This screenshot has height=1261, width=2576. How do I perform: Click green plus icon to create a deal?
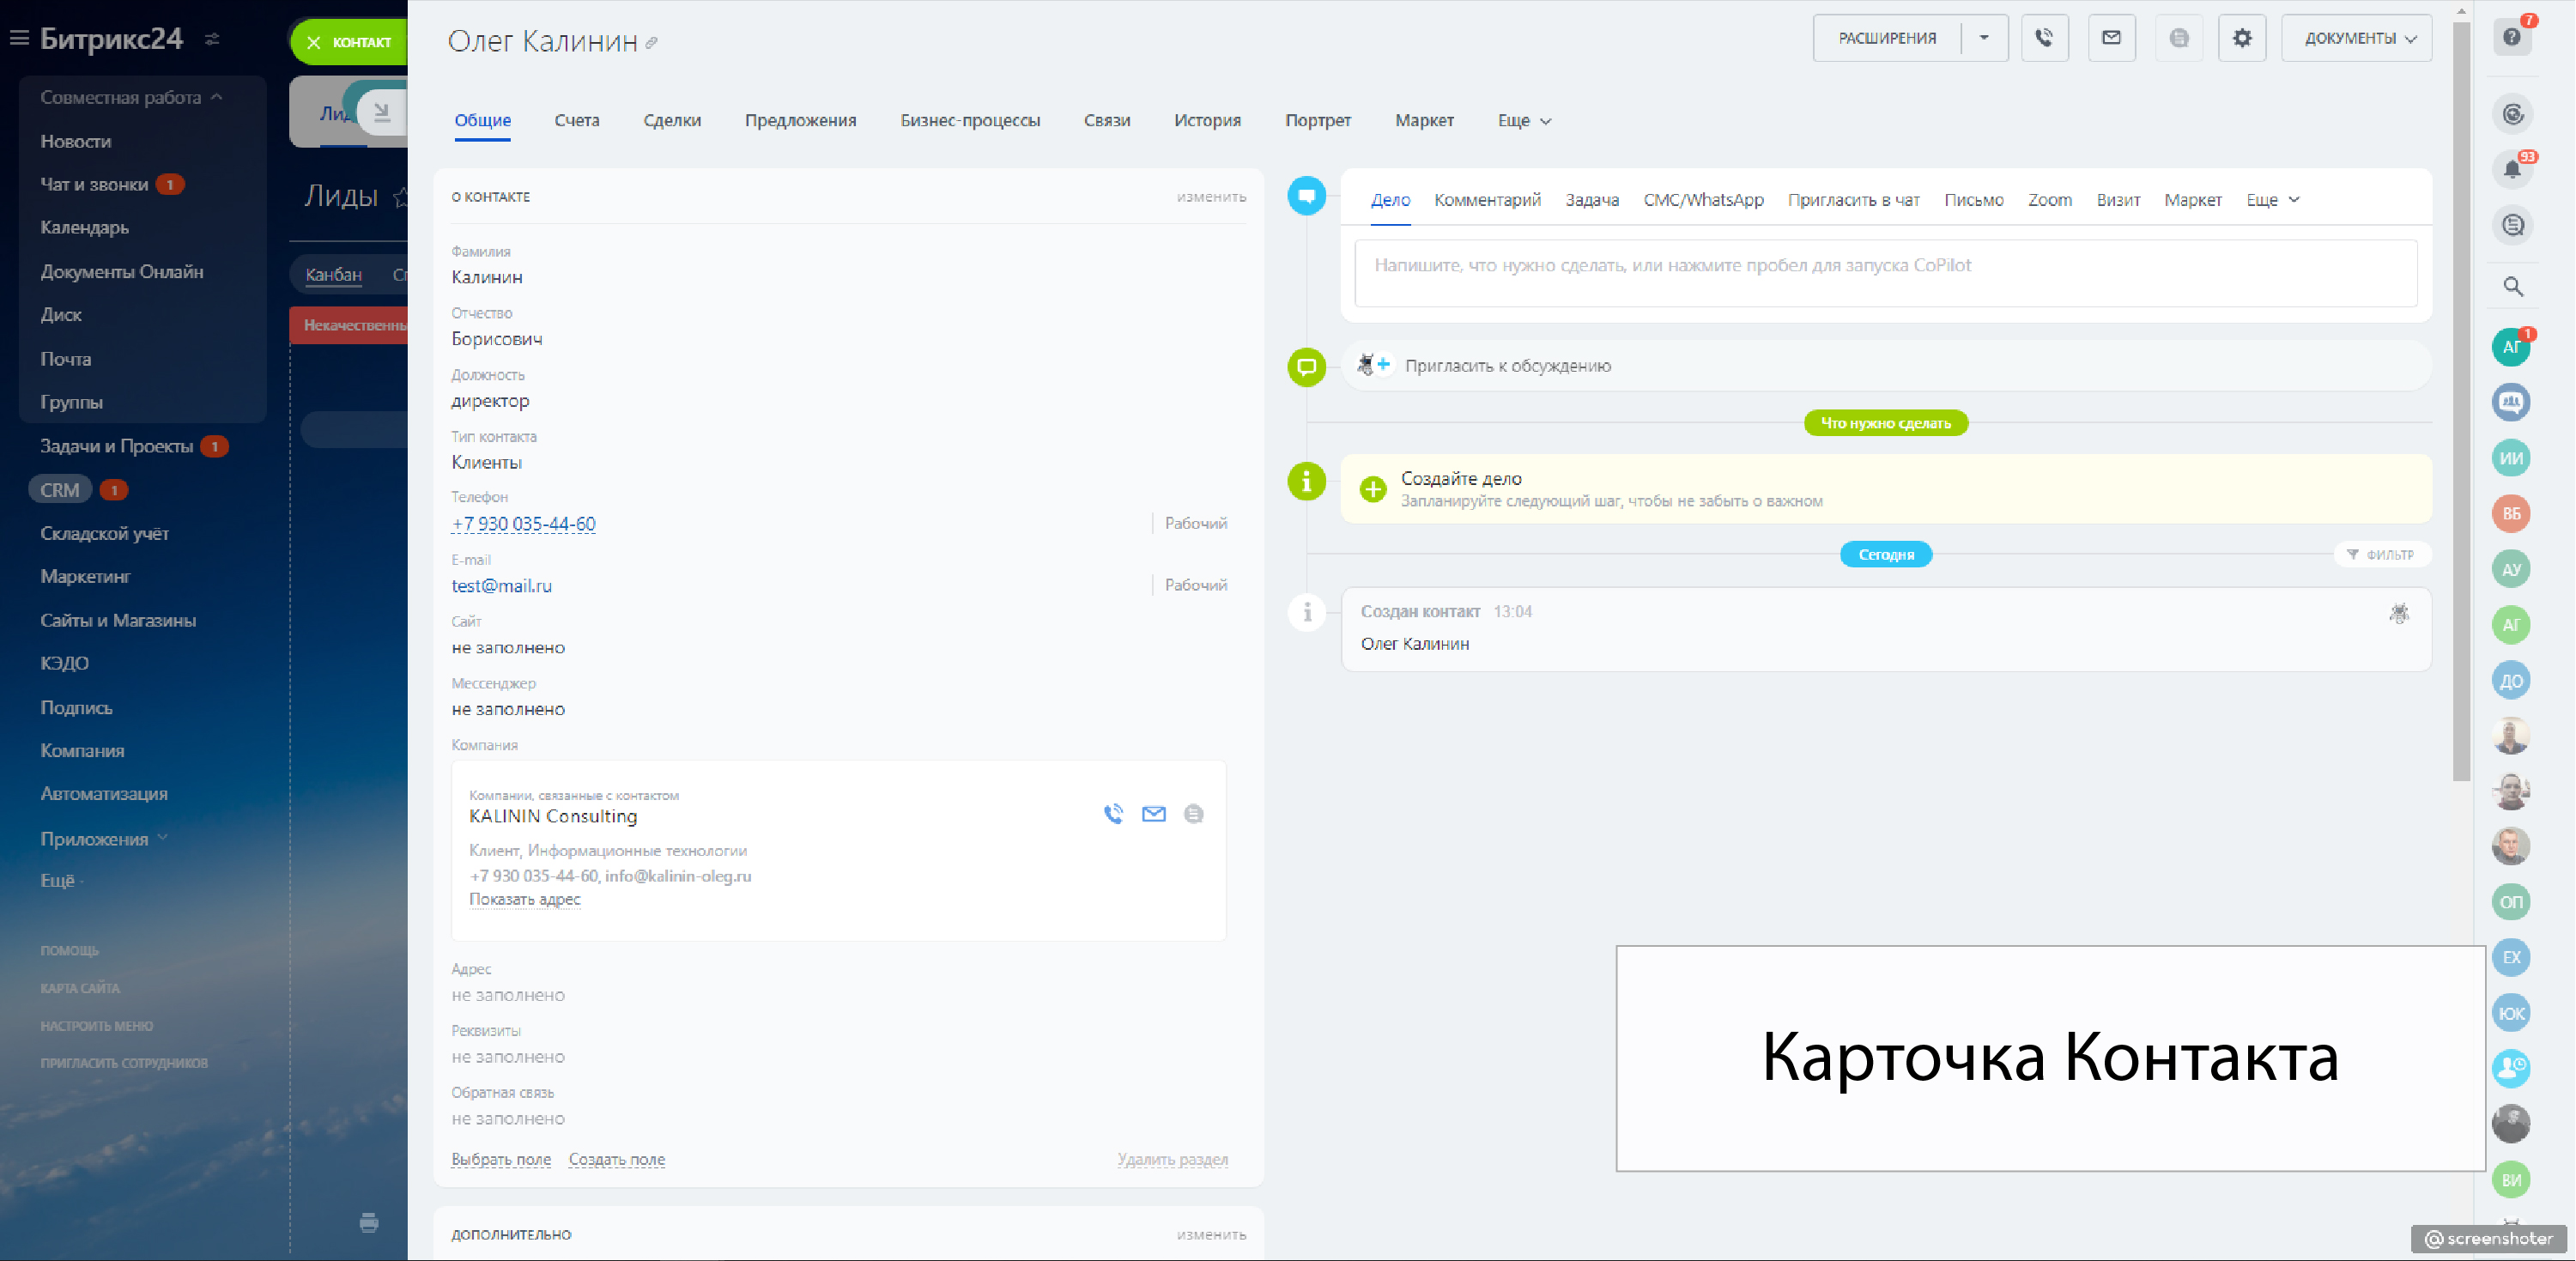(x=1373, y=489)
